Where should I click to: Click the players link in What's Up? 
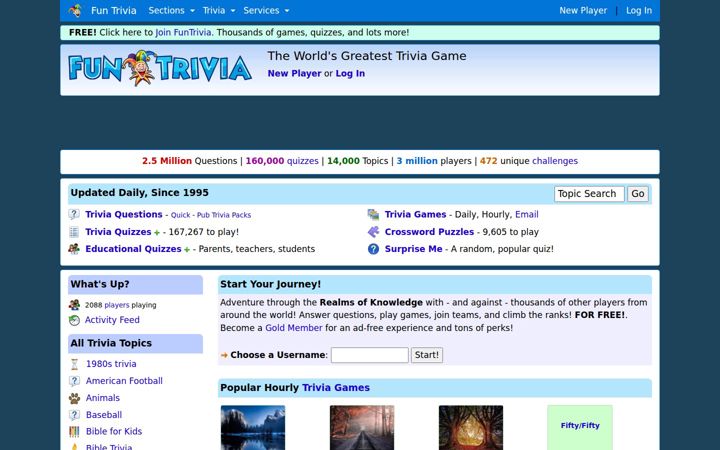click(117, 305)
